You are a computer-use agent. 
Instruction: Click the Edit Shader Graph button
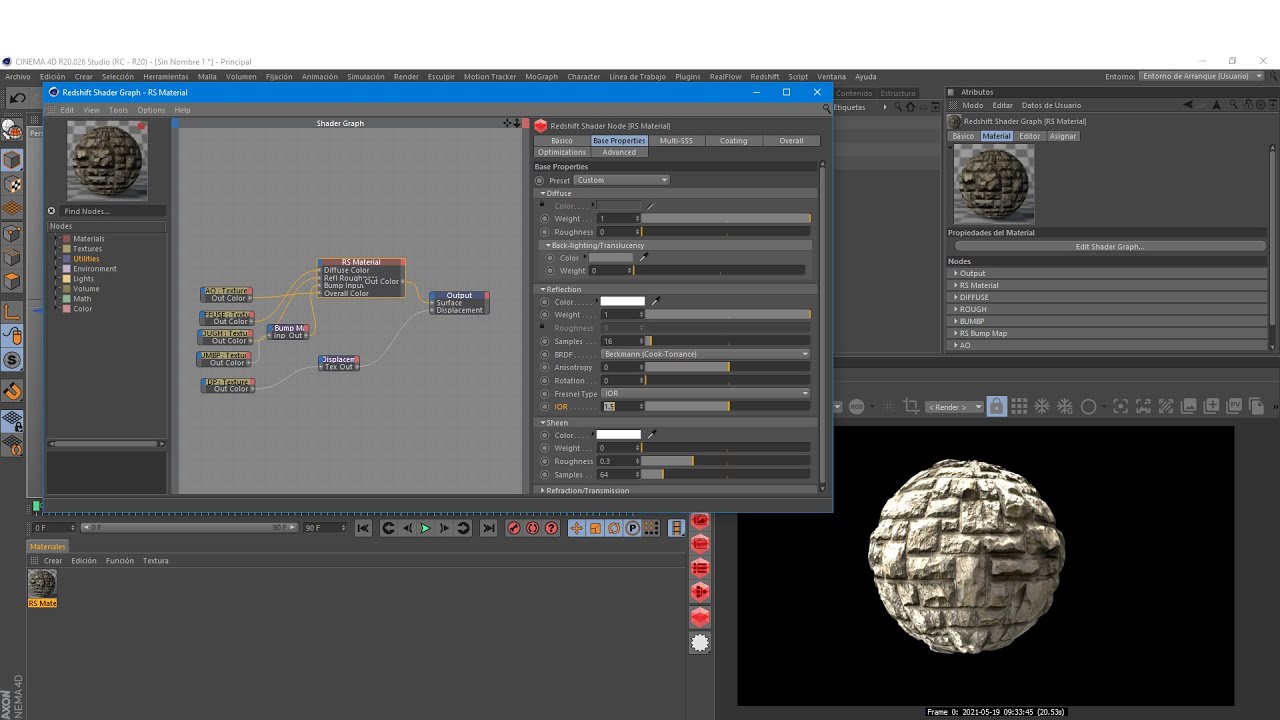[1110, 246]
